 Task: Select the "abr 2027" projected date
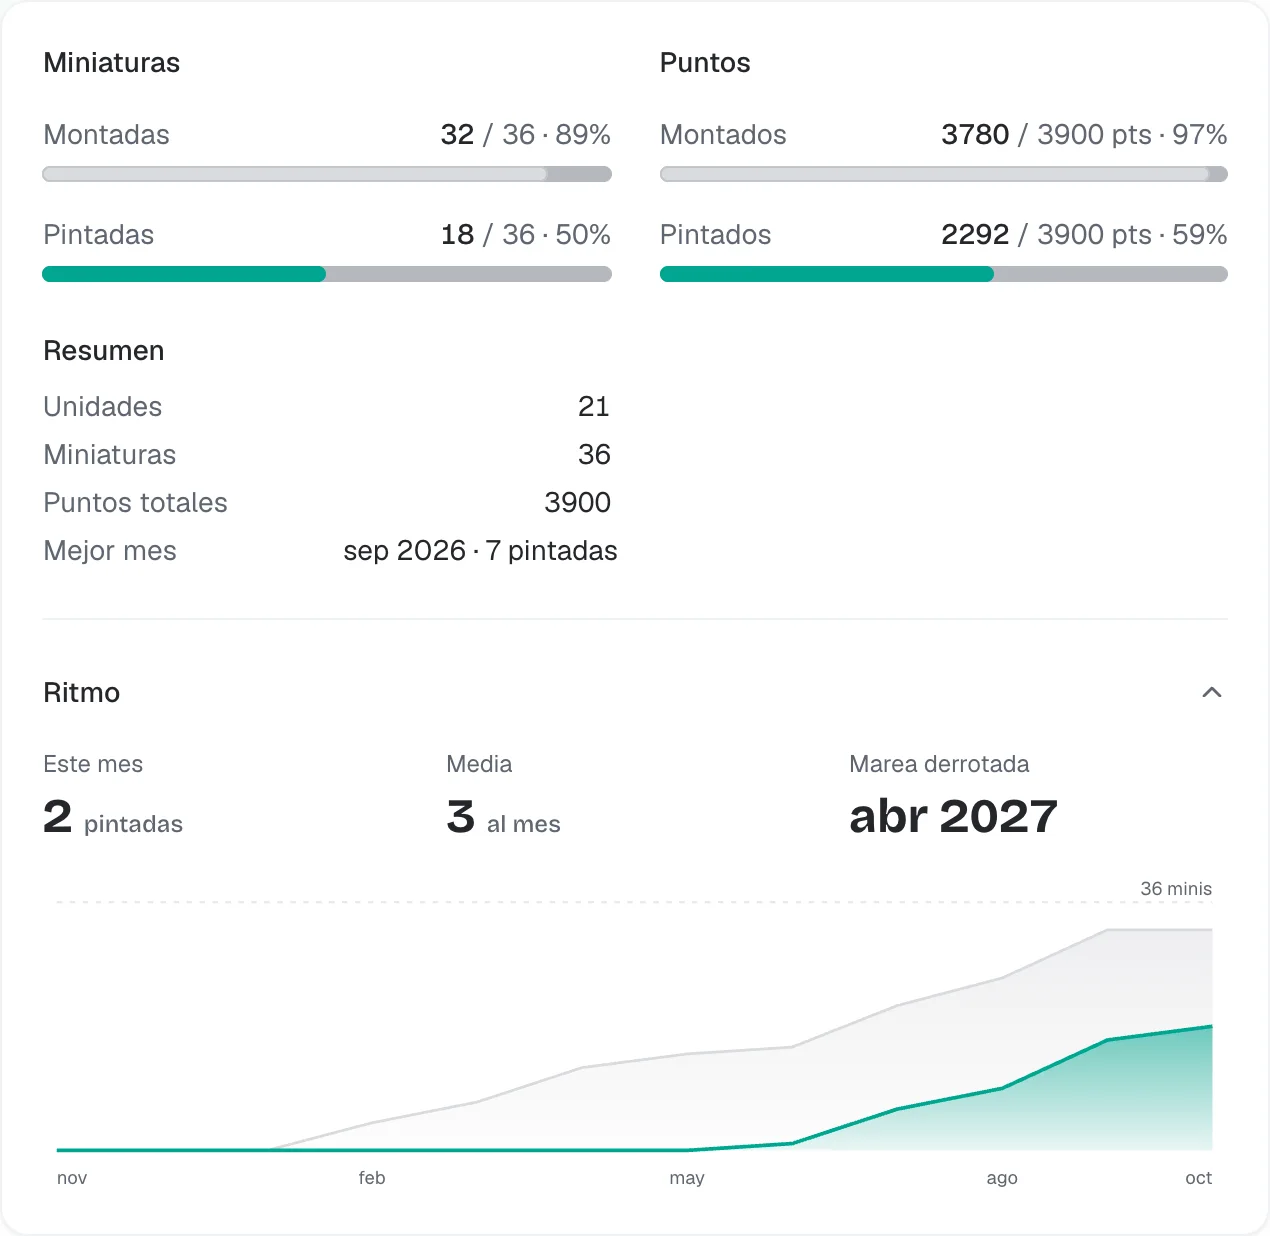[953, 817]
